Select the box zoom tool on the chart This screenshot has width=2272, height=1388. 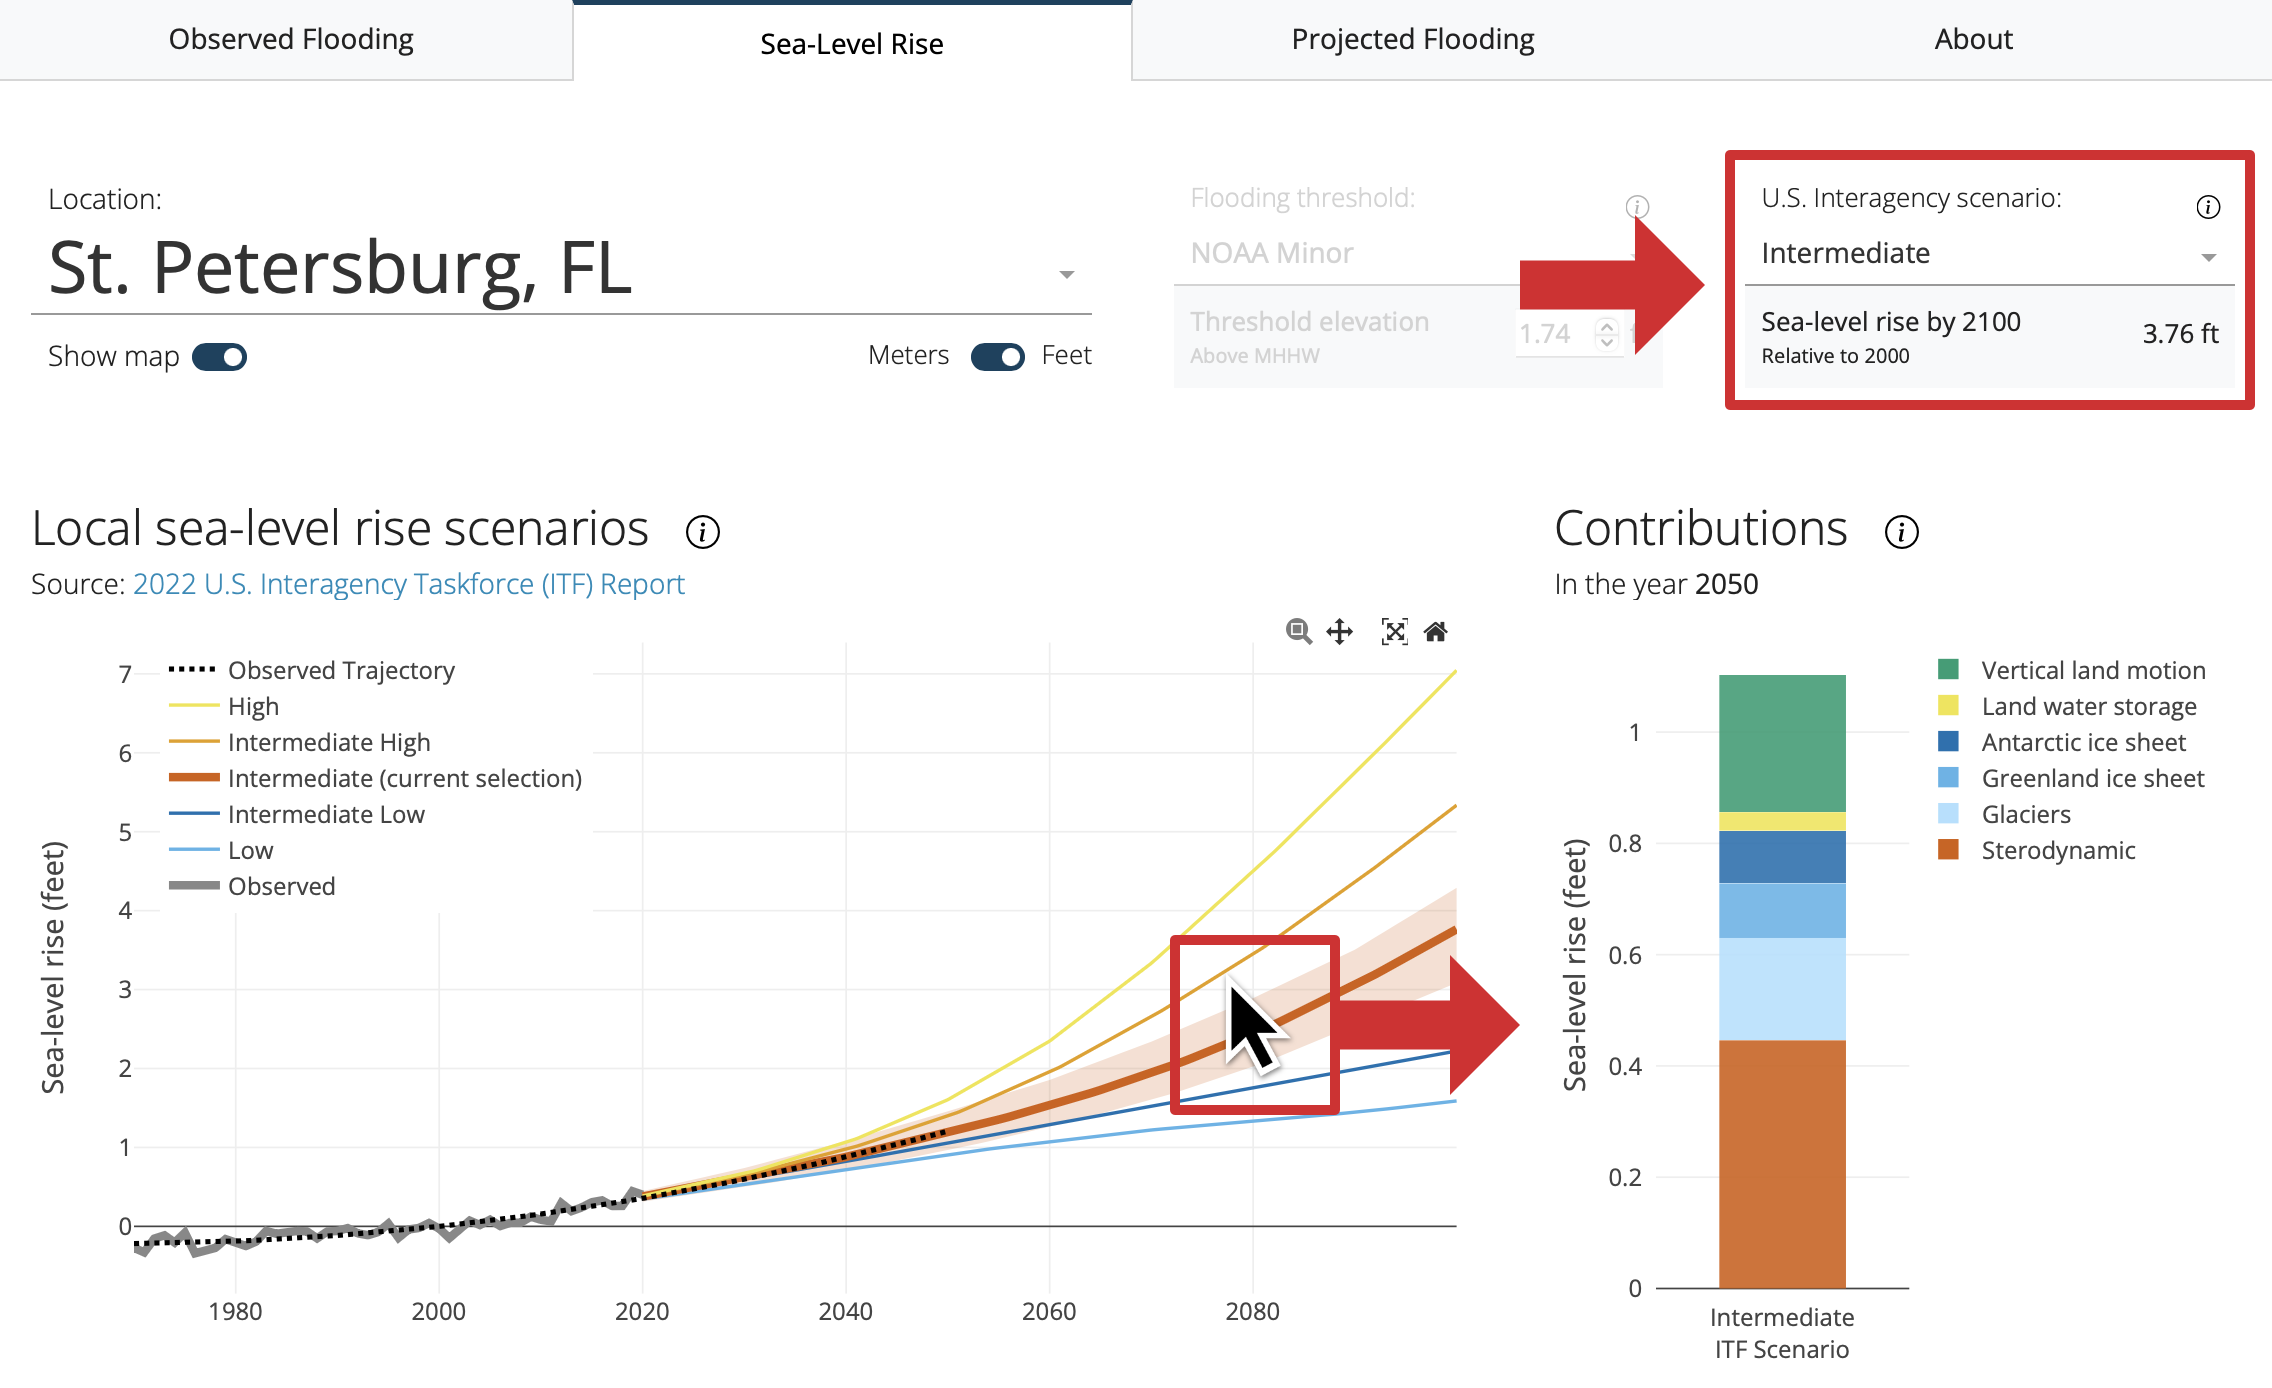[1297, 632]
